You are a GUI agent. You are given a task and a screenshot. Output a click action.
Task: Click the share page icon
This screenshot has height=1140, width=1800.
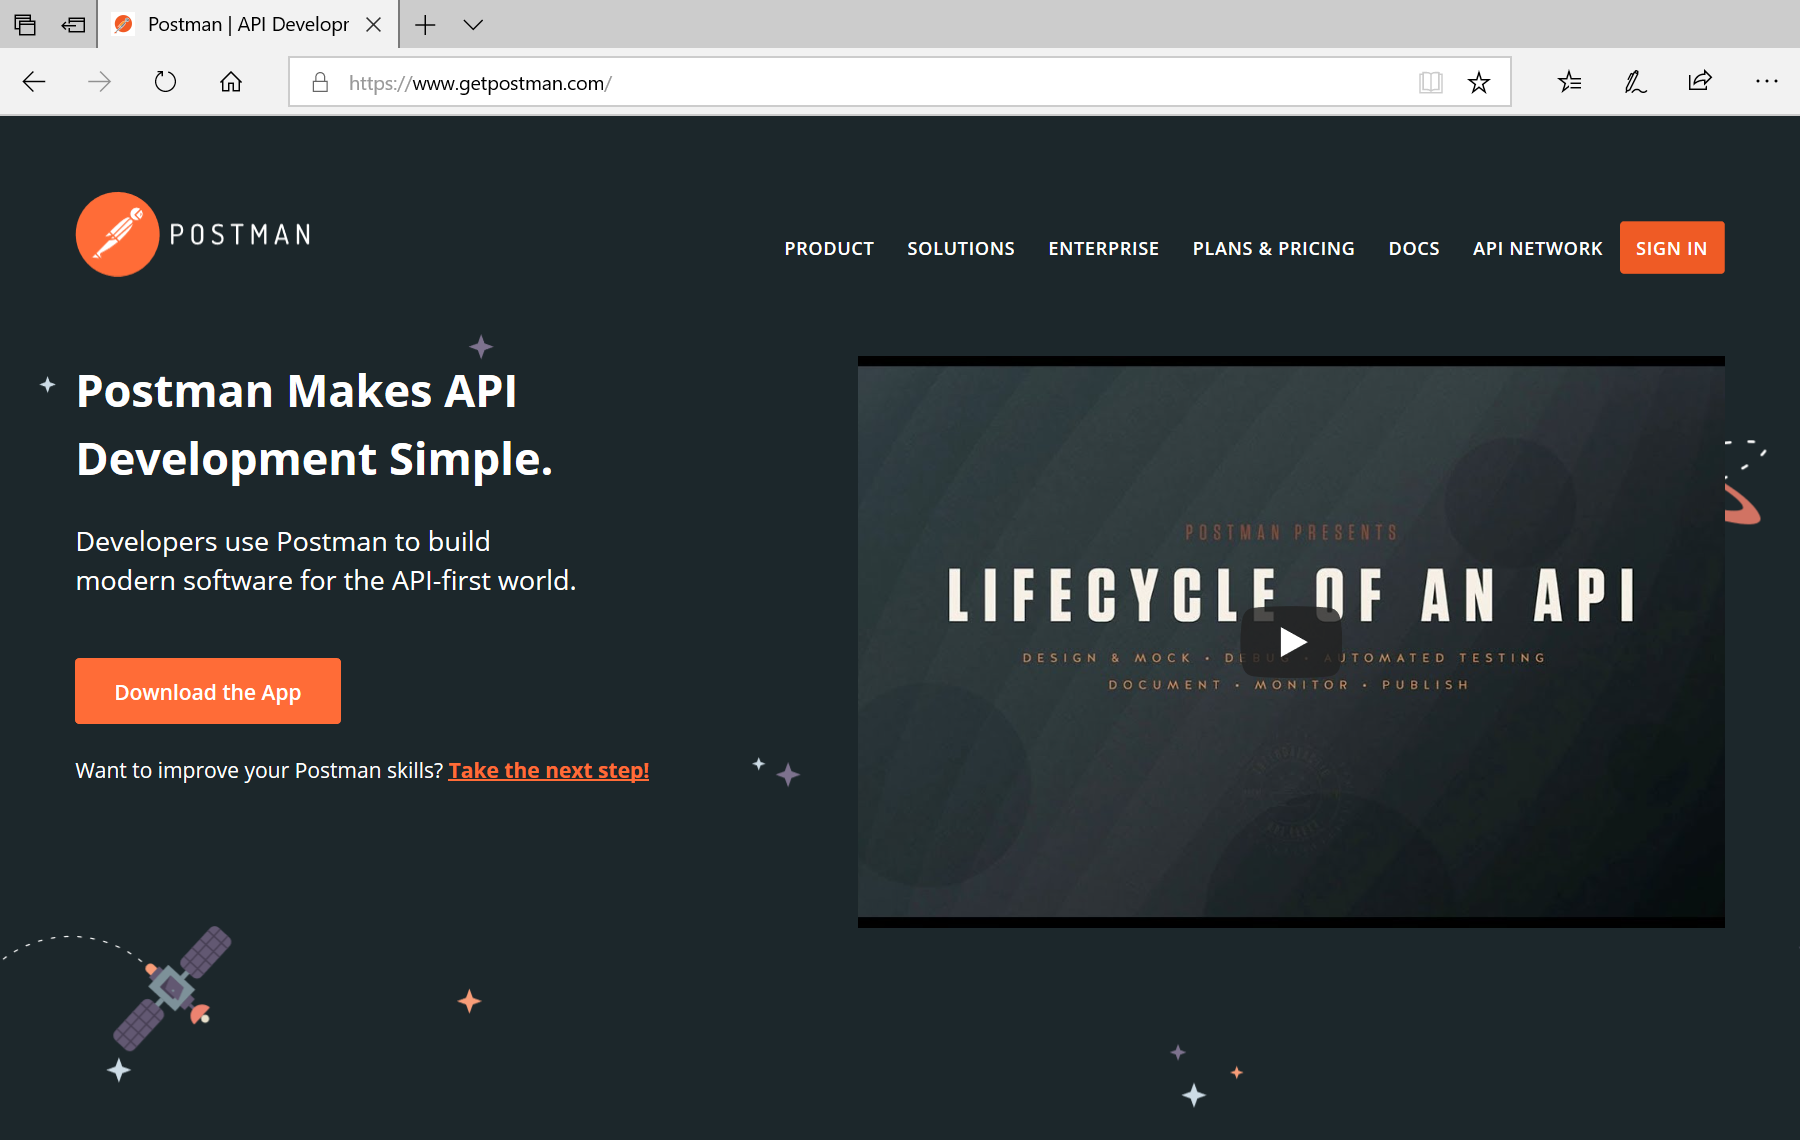pos(1700,82)
